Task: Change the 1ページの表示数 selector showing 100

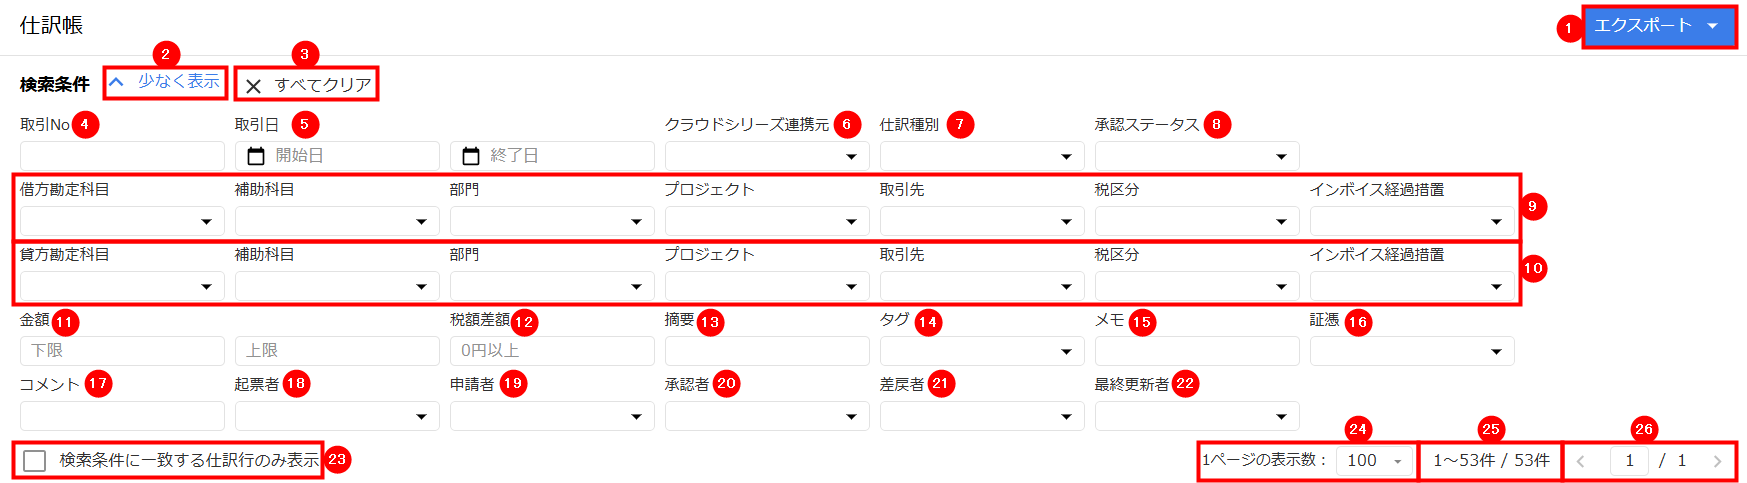Action: pyautogui.click(x=1375, y=460)
